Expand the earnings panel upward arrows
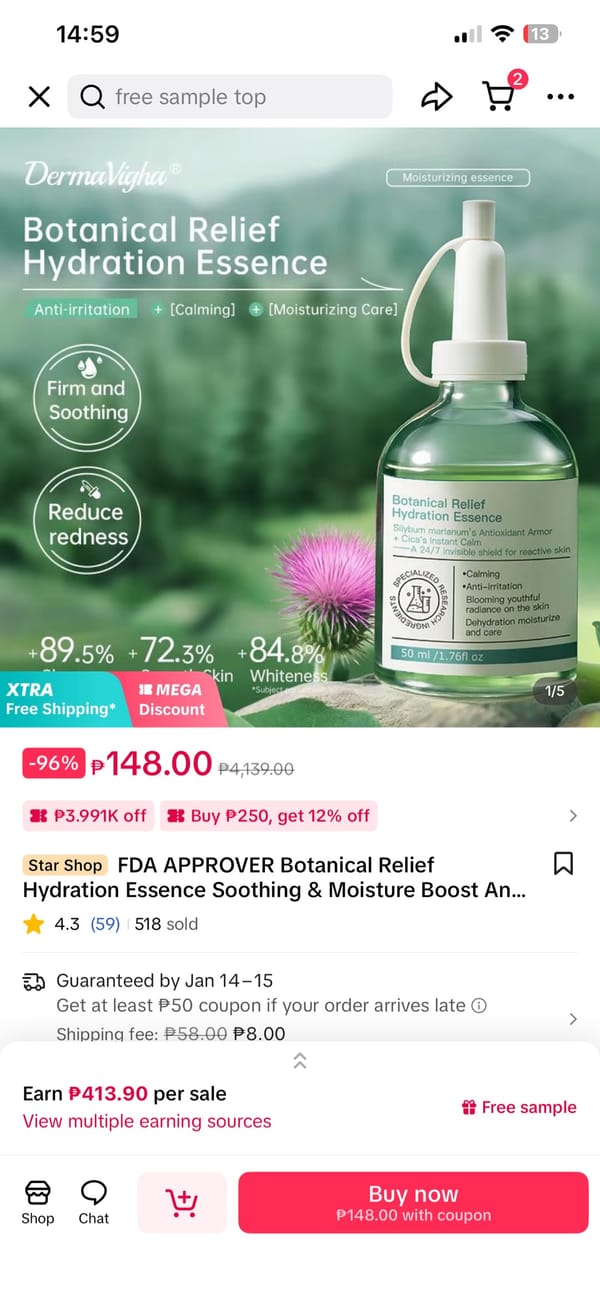 [300, 1061]
